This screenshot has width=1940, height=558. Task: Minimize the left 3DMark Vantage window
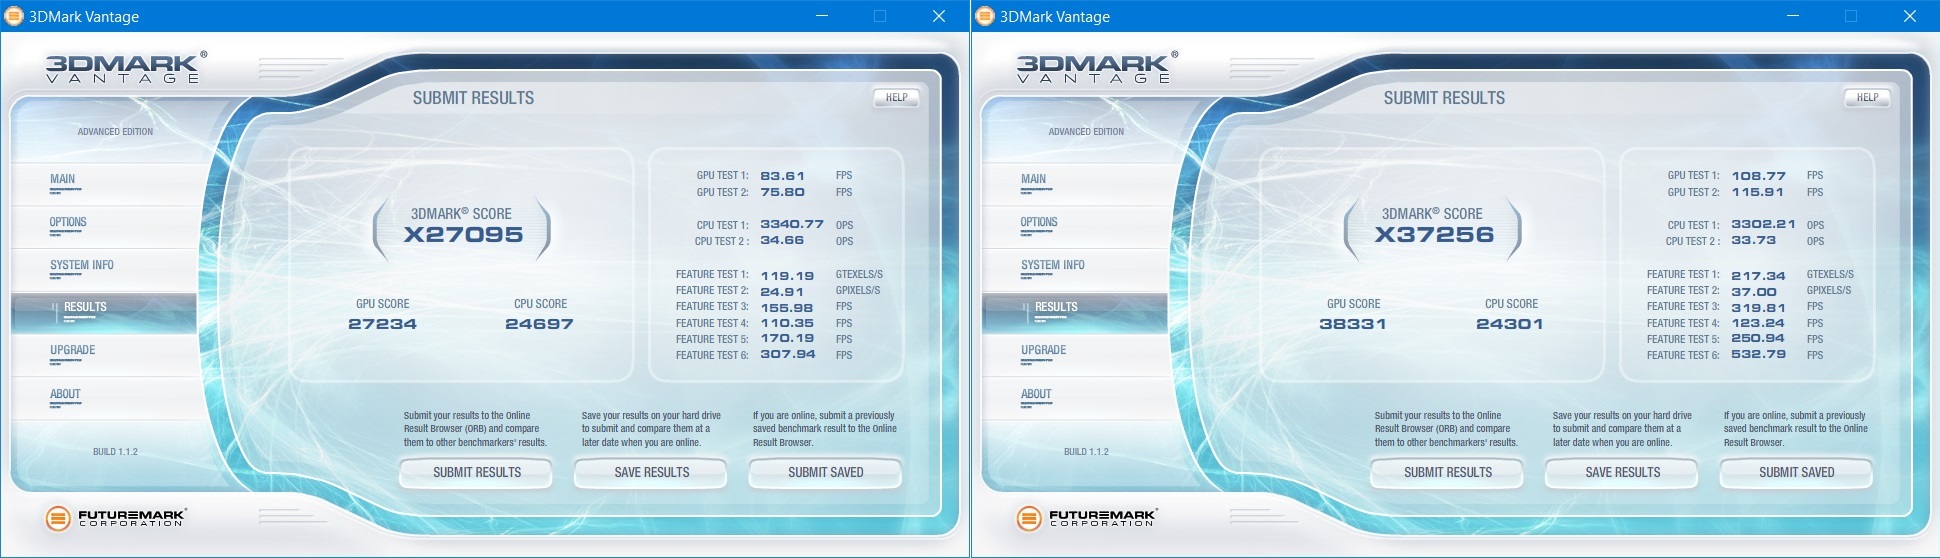click(822, 16)
